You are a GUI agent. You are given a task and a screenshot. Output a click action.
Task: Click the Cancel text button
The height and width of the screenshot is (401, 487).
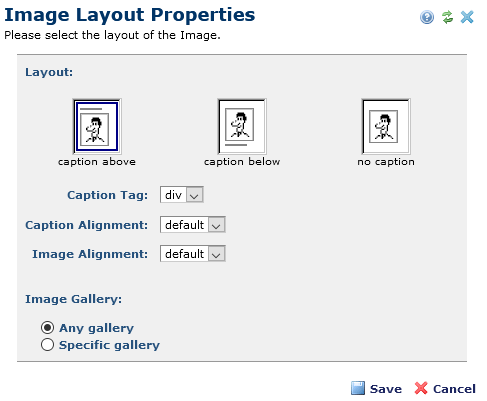(454, 389)
